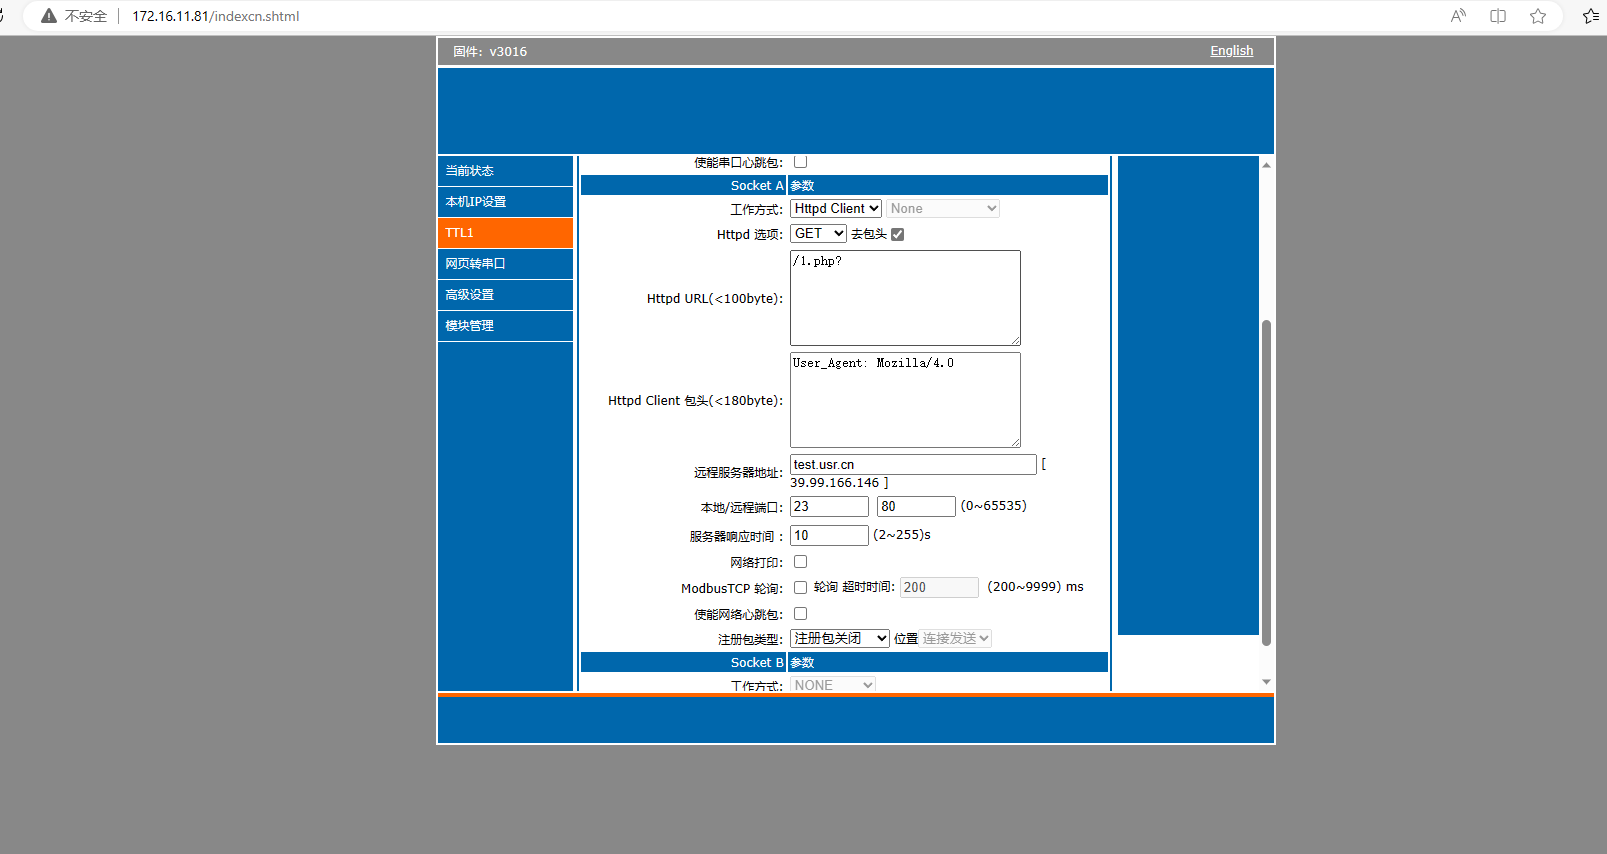Enable the ModbusTCP 轮询 checkbox
The height and width of the screenshot is (854, 1607).
[800, 588]
